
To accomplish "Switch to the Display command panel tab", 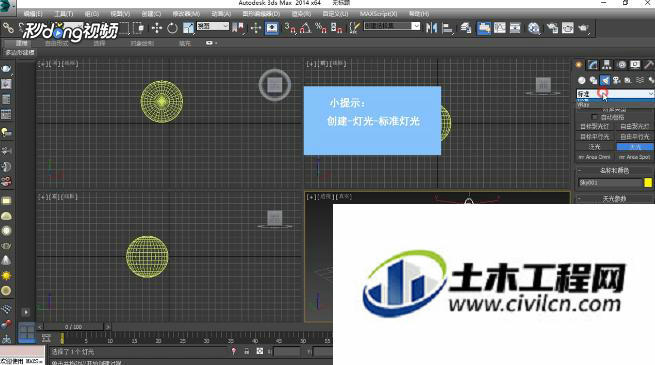I will [x=635, y=65].
